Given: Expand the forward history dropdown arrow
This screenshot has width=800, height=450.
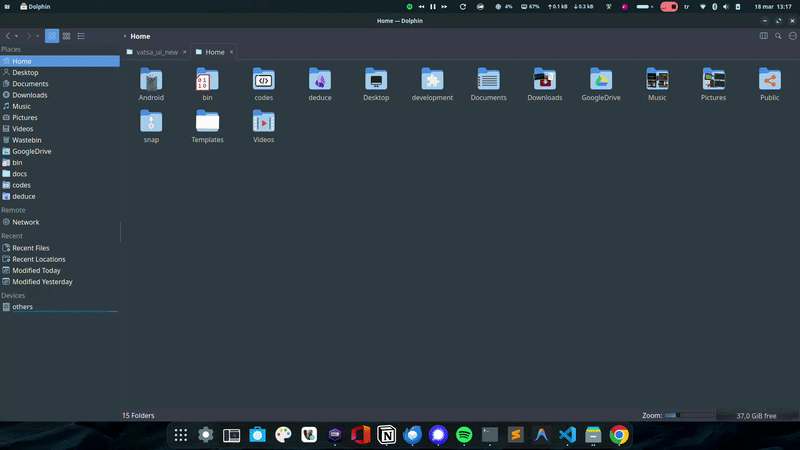Looking at the screenshot, I should (x=37, y=36).
